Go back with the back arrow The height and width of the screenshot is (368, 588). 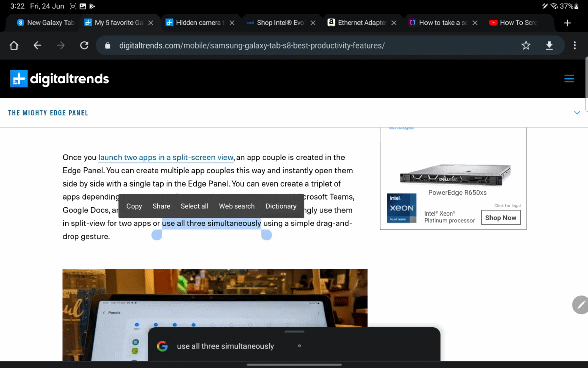click(x=37, y=45)
